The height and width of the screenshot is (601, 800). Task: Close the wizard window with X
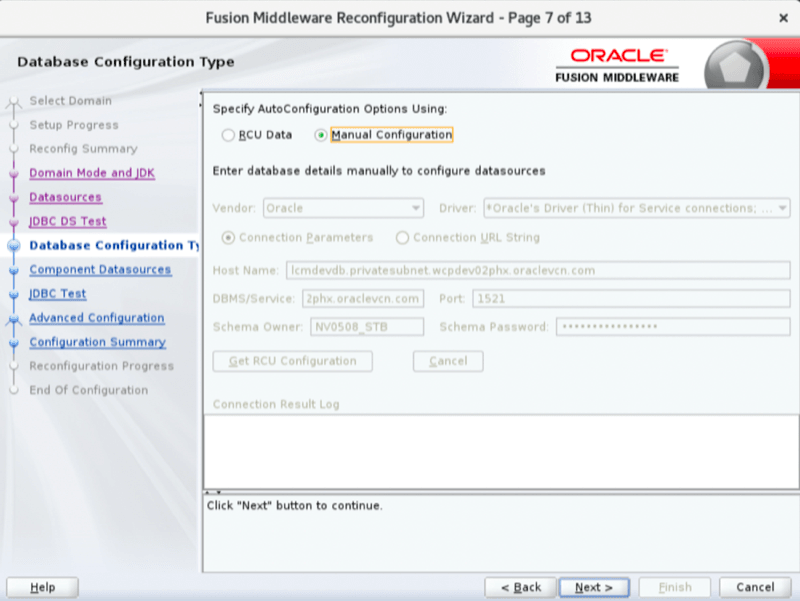point(783,18)
